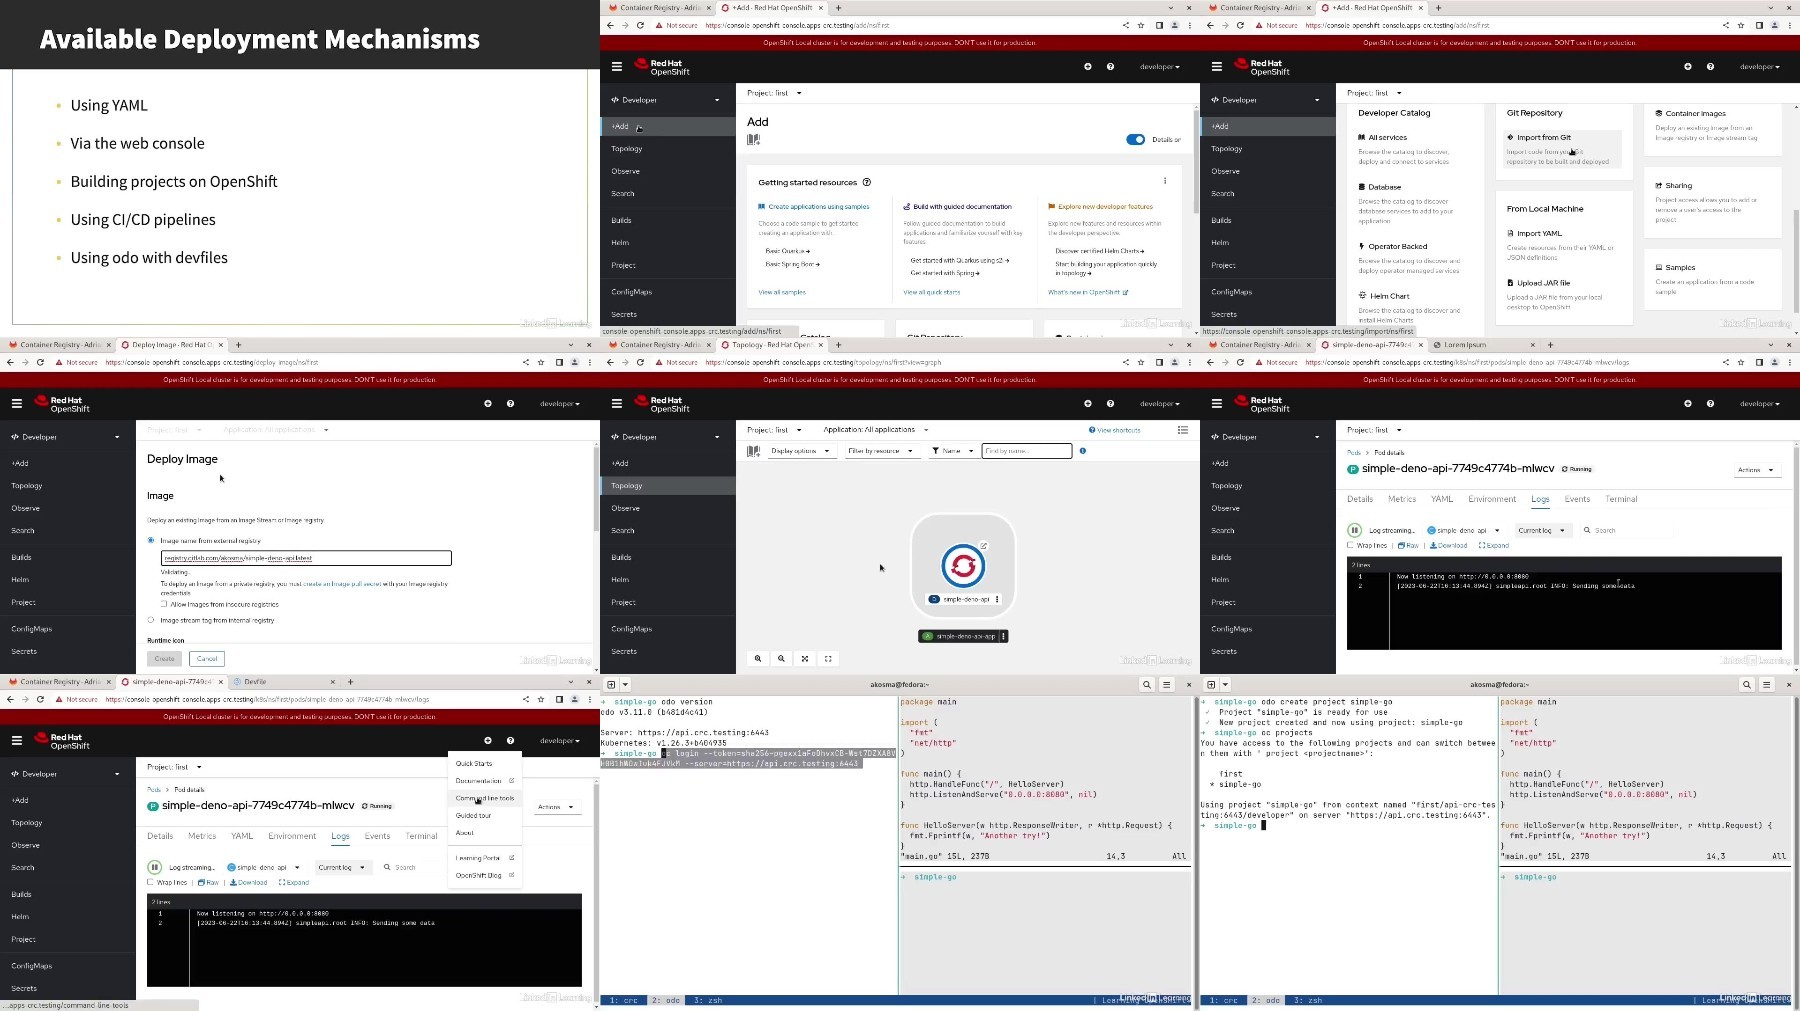Click Download link in Lorem Ipsum-tab window
1800x1011 pixels.
coord(1449,546)
